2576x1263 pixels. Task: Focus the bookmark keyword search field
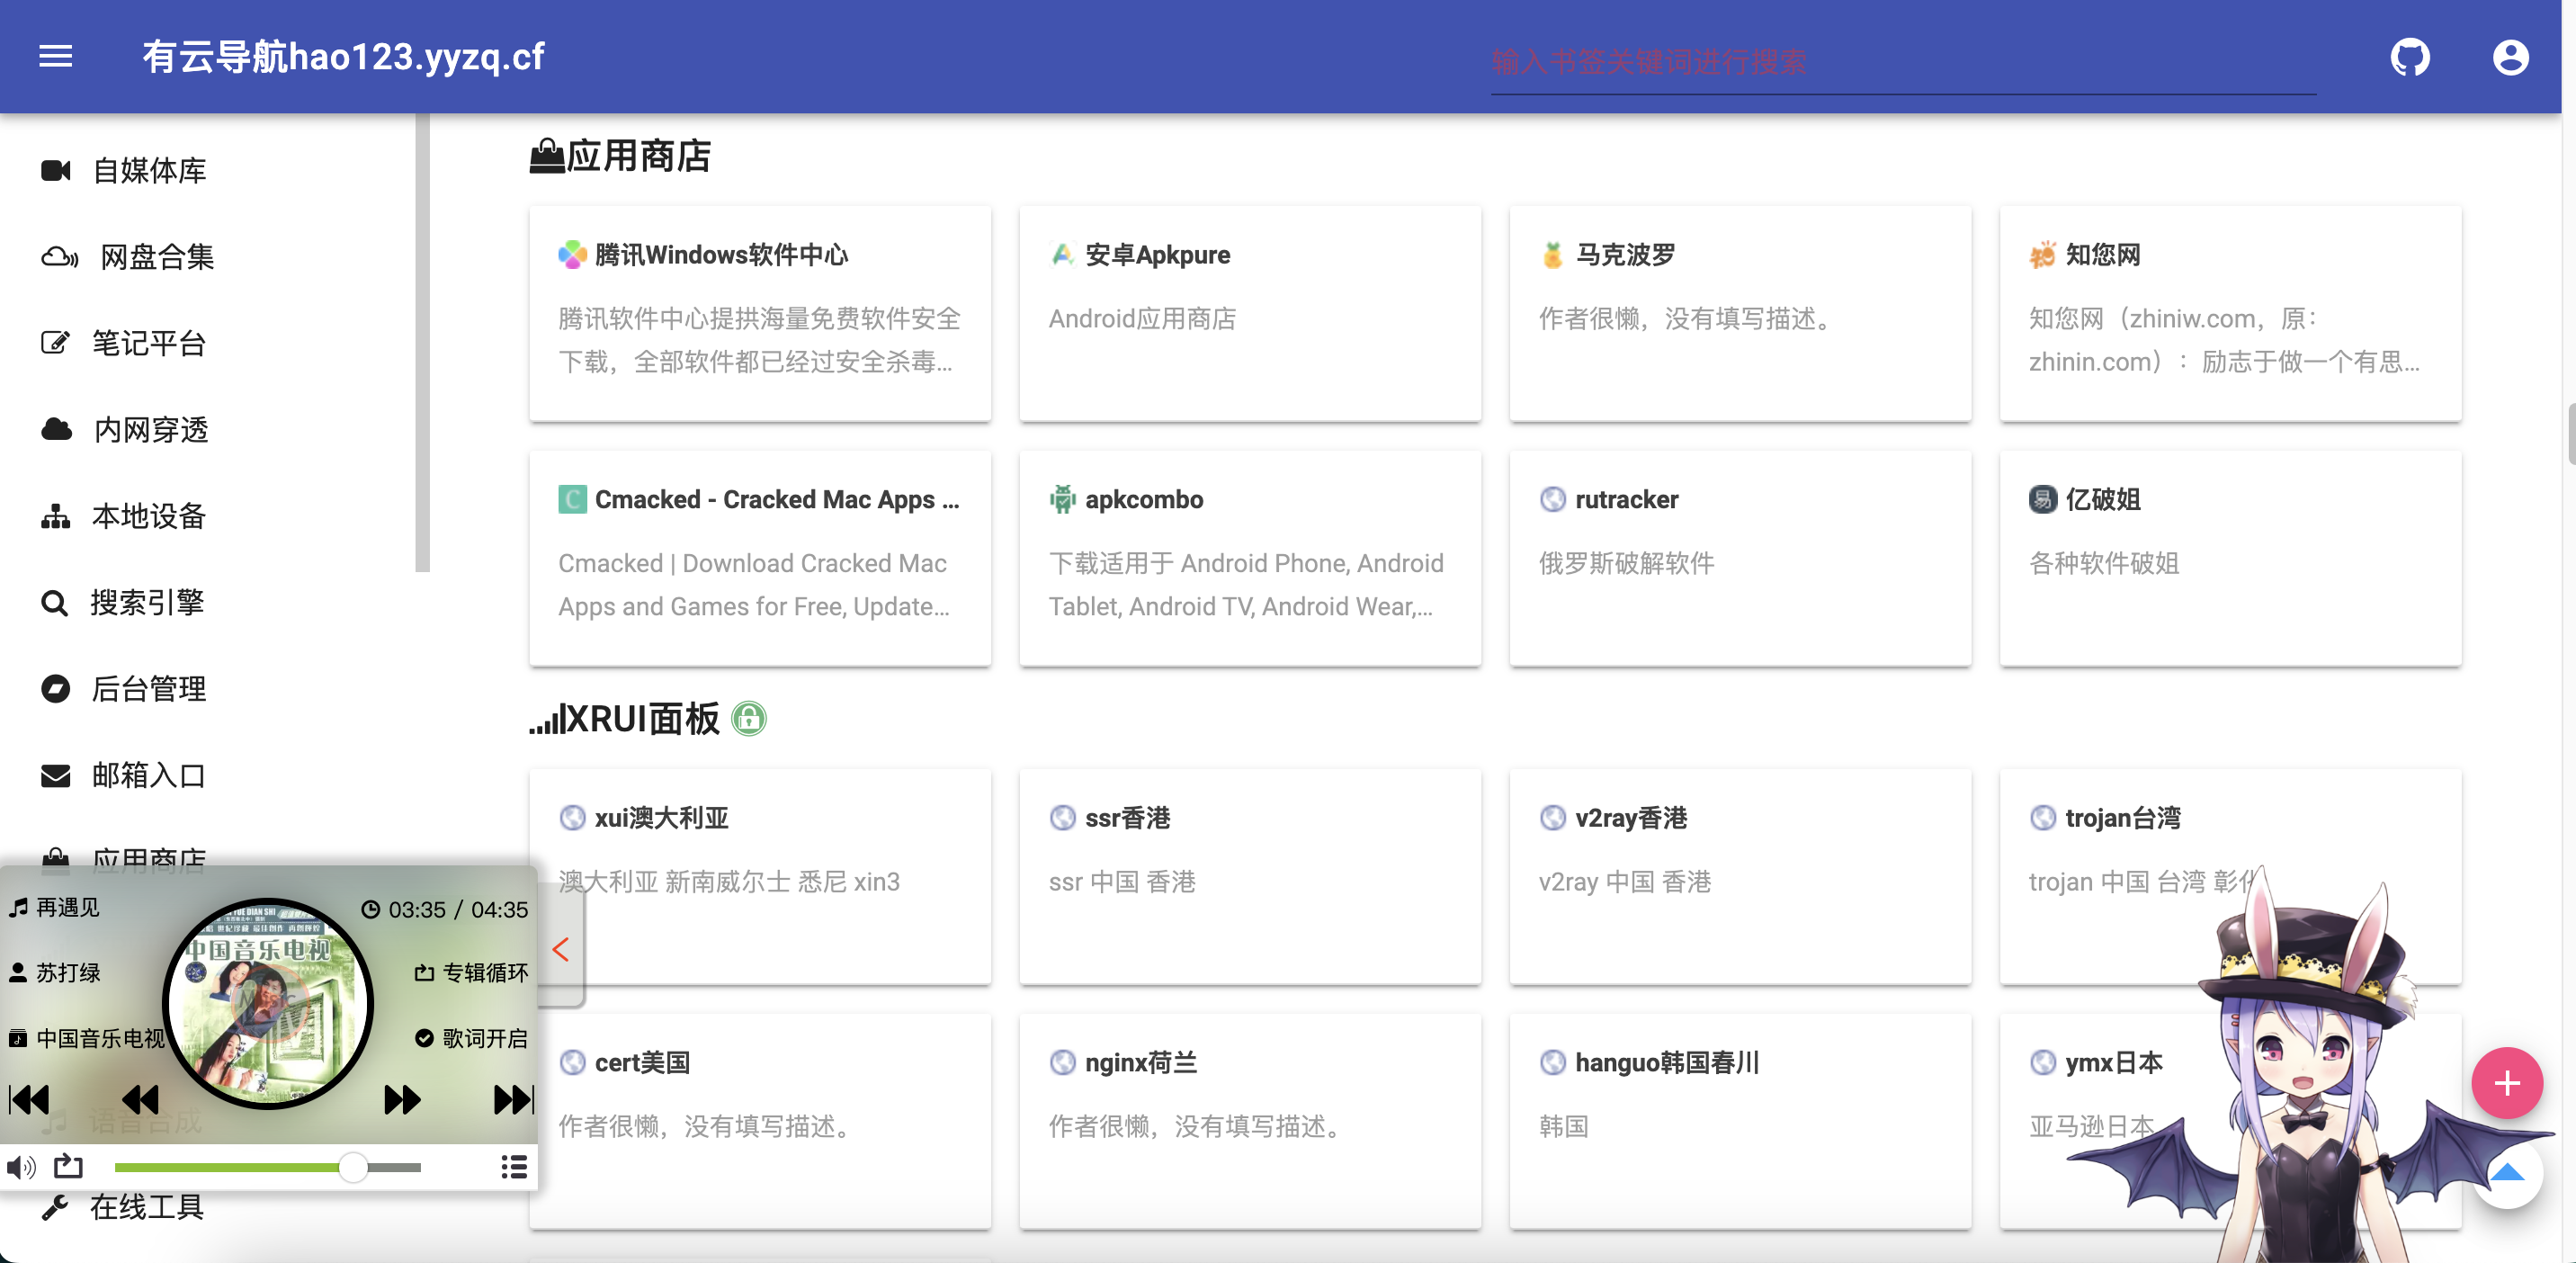(1902, 62)
